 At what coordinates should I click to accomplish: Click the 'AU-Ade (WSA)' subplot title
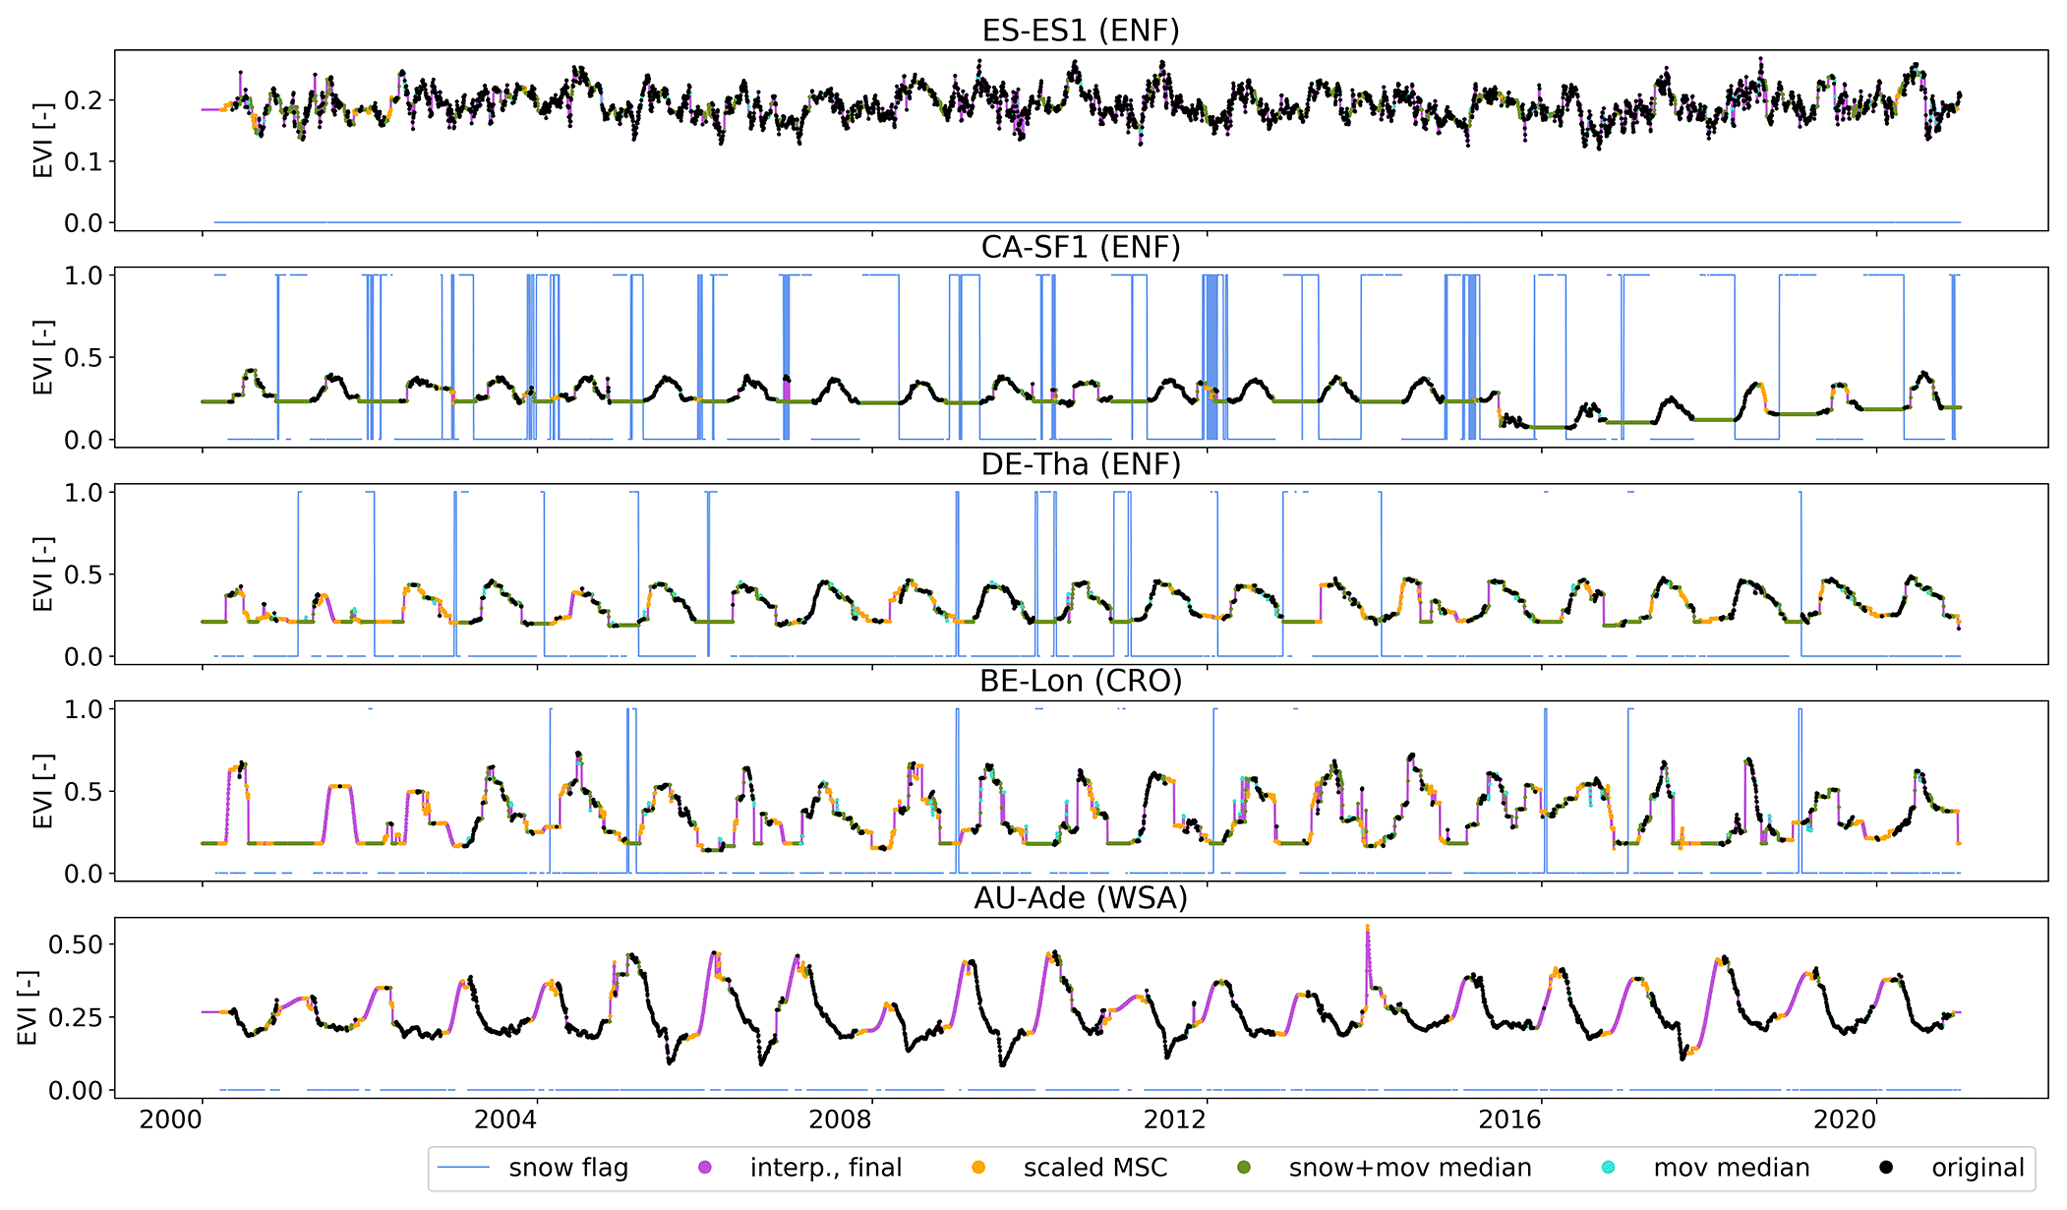(1080, 899)
